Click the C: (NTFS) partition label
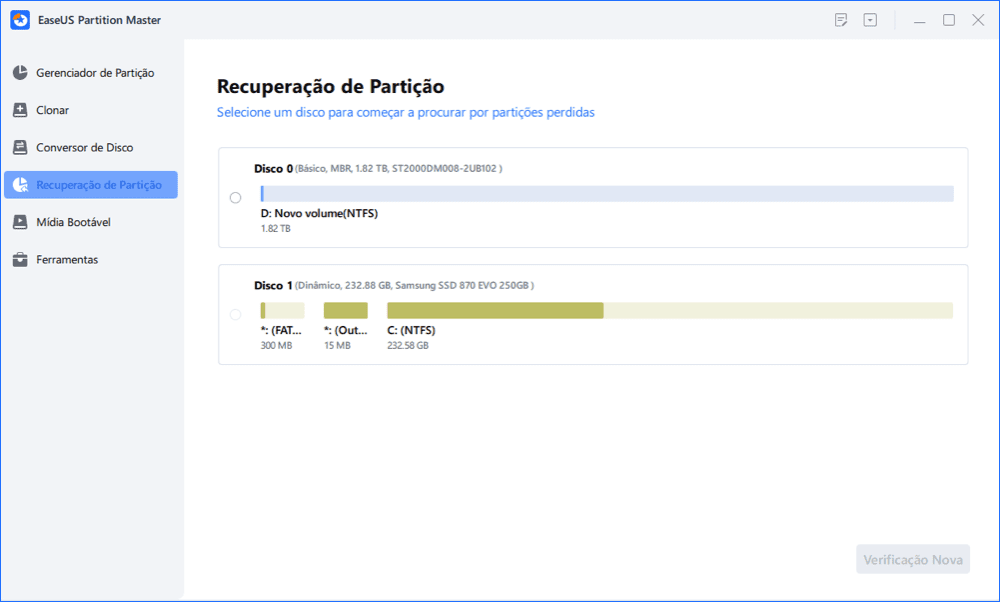Viewport: 1000px width, 602px height. [x=411, y=330]
